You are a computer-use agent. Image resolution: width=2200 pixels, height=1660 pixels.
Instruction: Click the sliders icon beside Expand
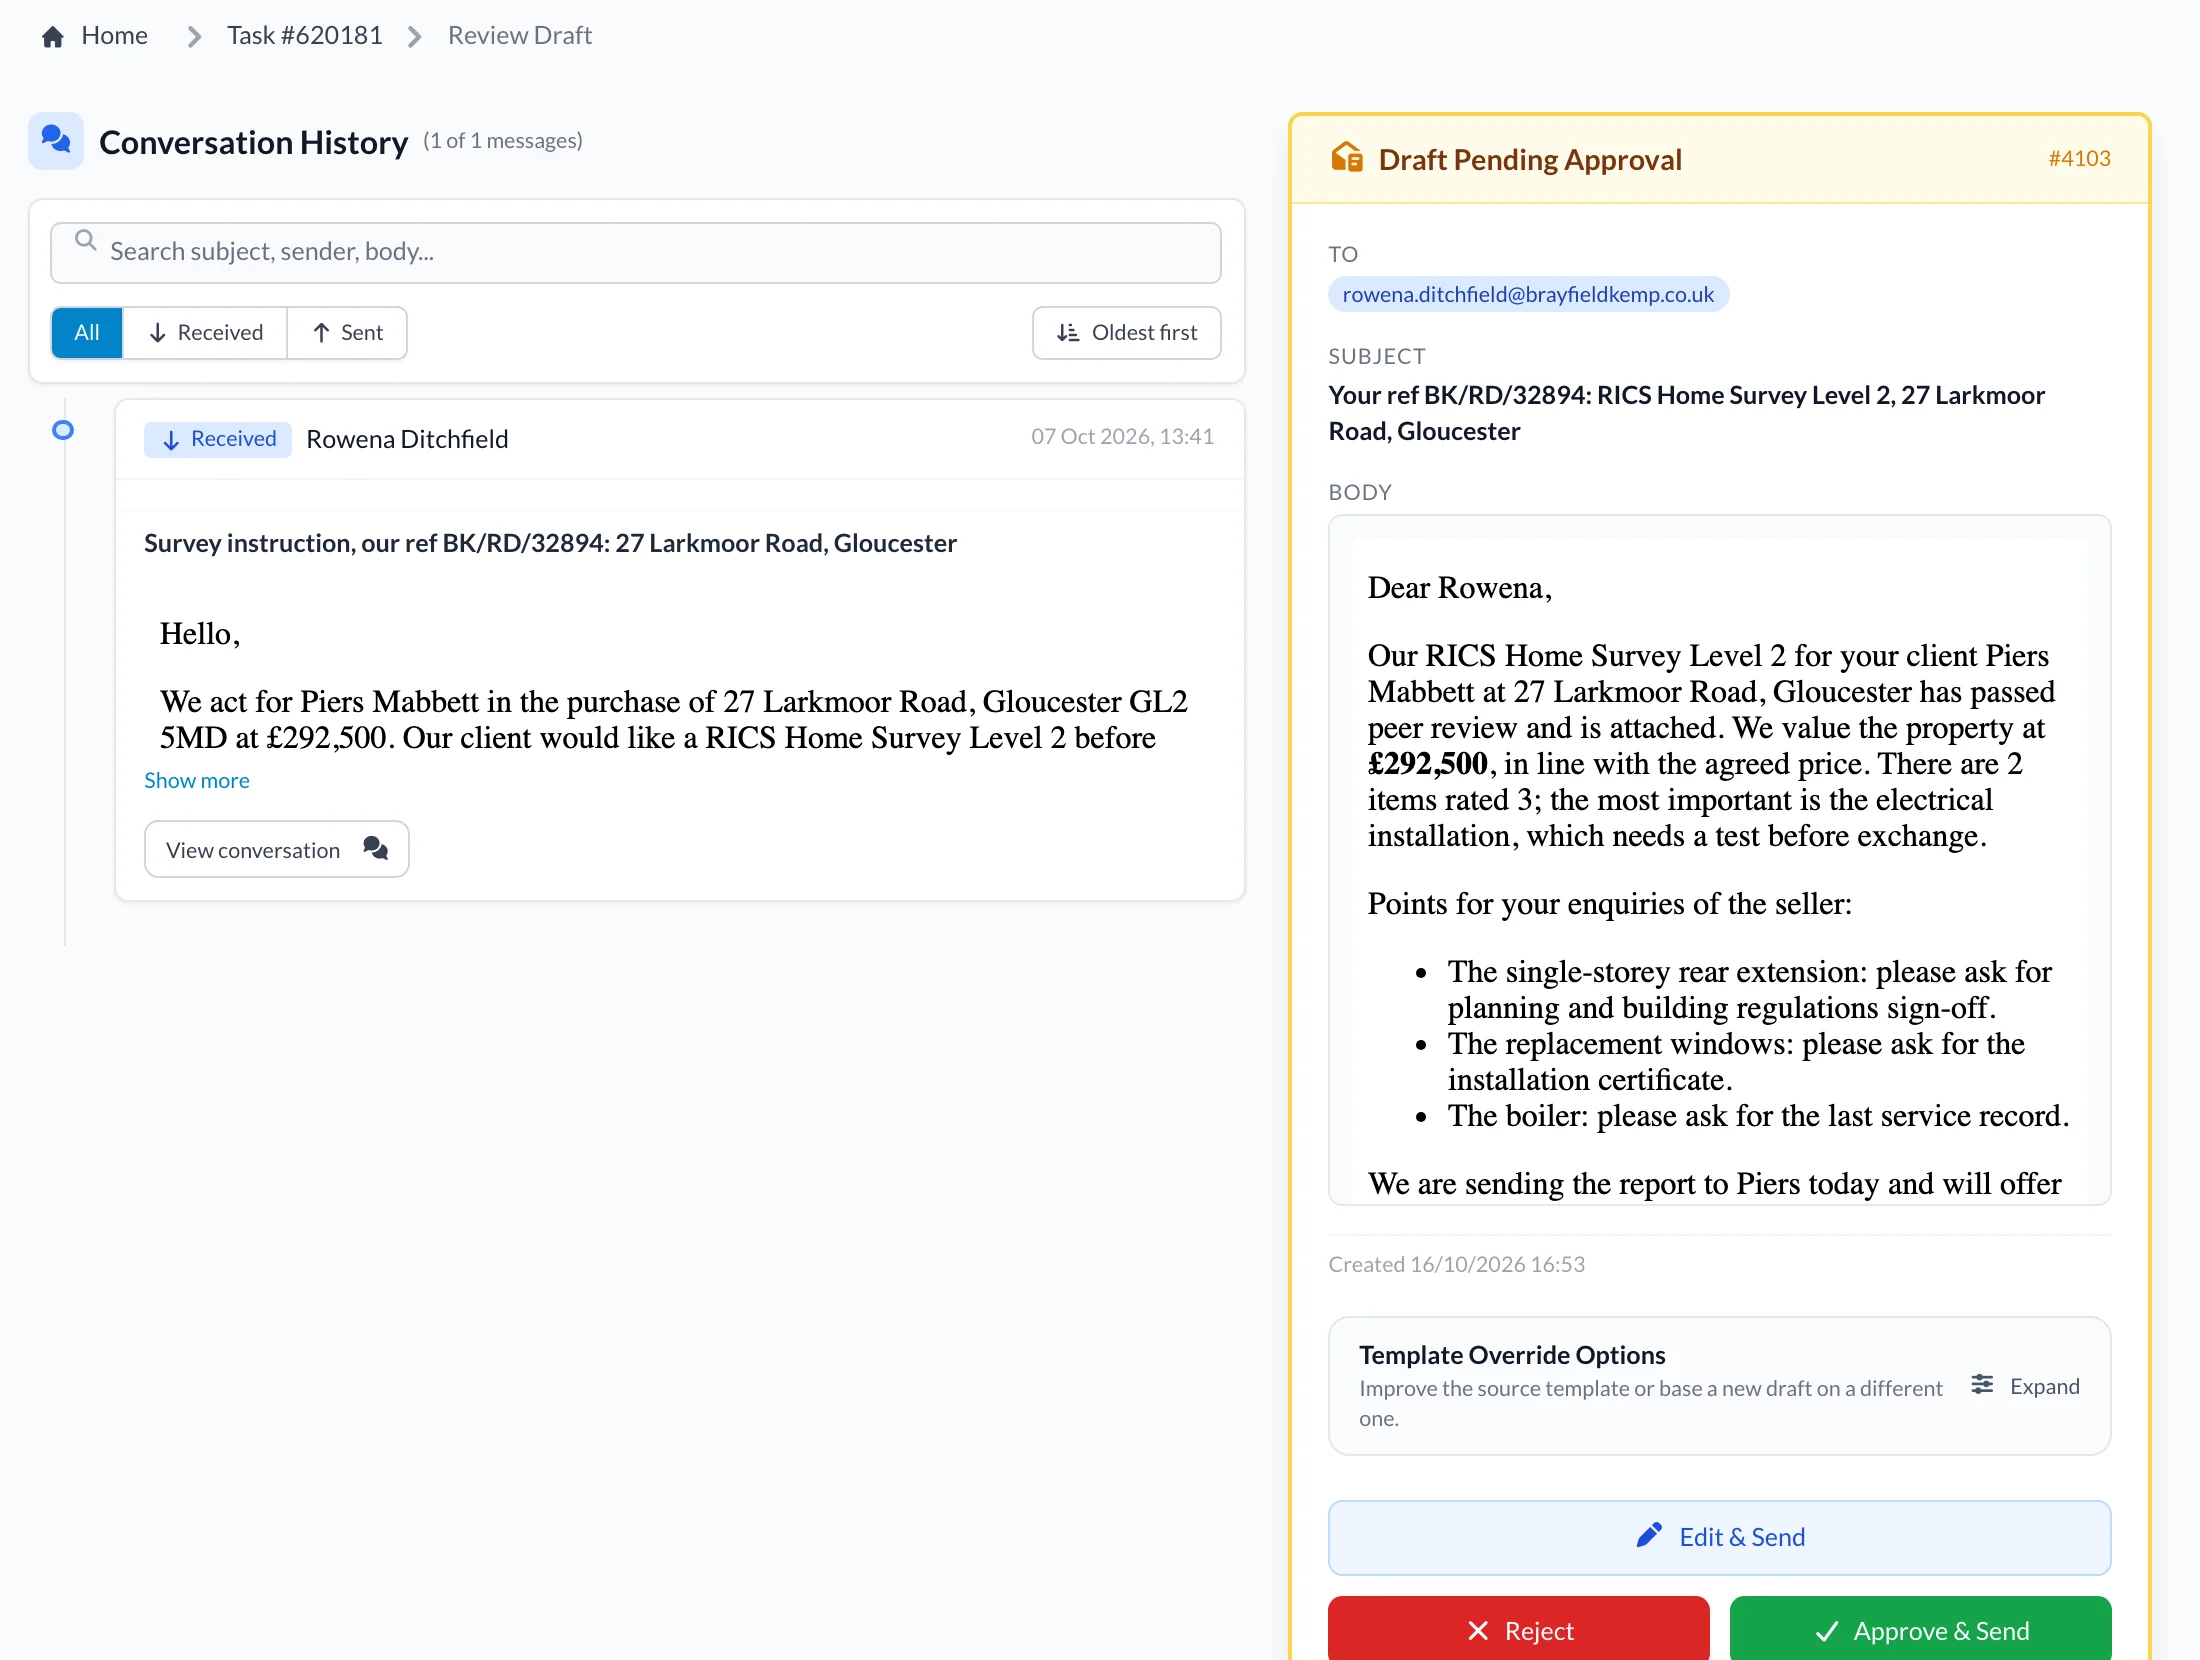click(1982, 1385)
